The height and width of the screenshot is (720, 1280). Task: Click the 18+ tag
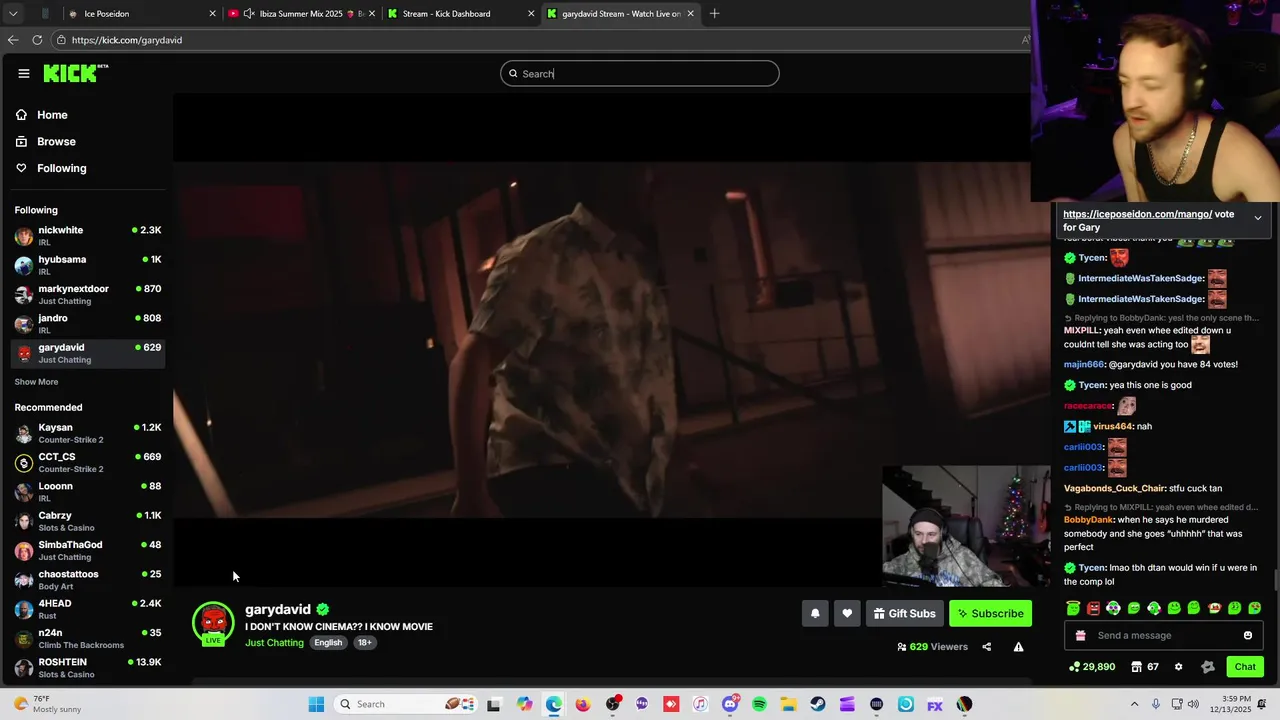(365, 642)
